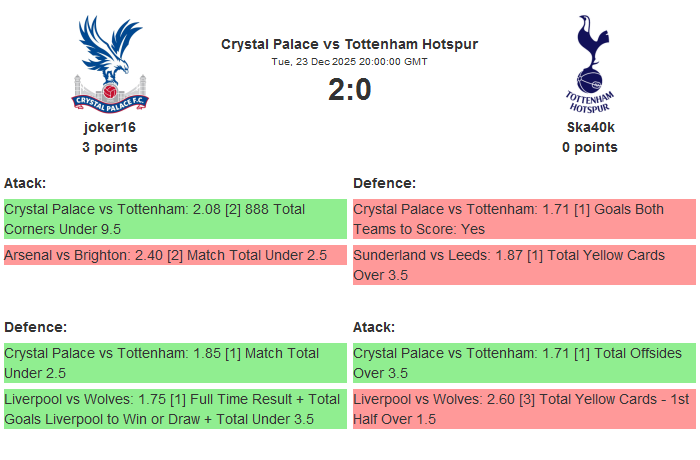Viewport: 700px width, 460px height.
Task: Select the Arsenal vs Brighton Under 2.5 bet
Action: point(175,255)
